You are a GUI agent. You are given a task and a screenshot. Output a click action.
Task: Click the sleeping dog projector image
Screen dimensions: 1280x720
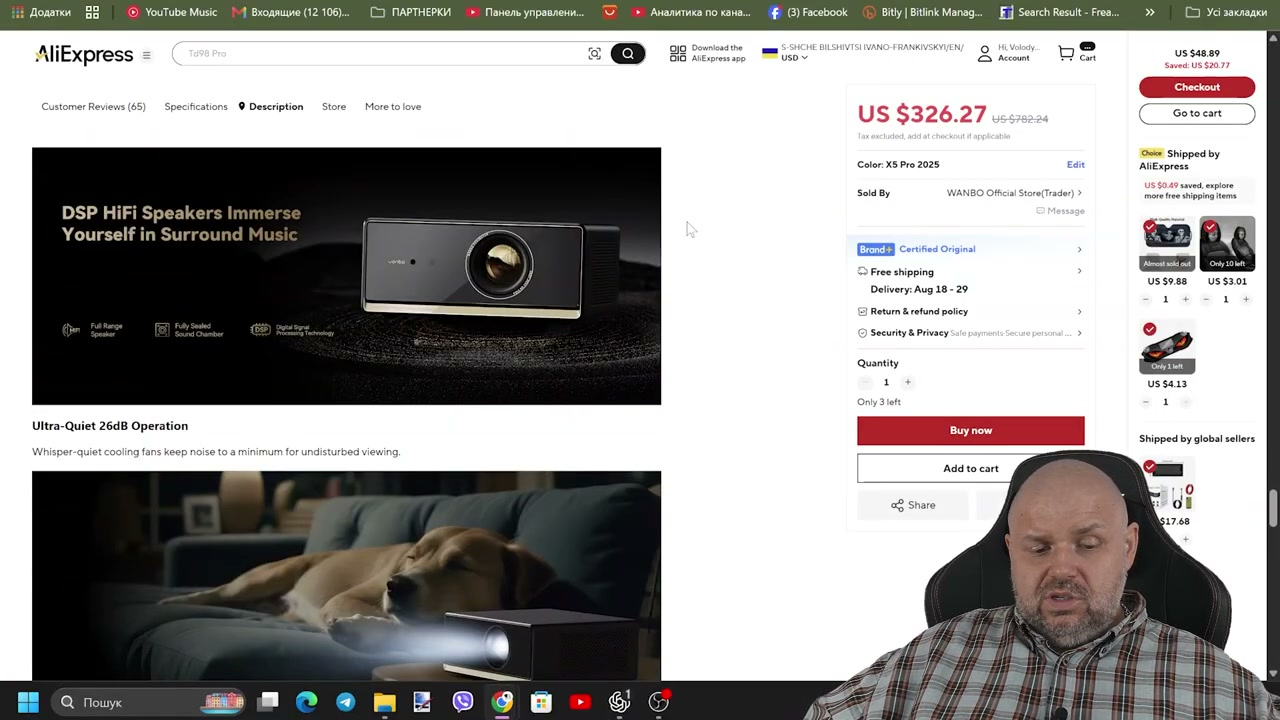[346, 576]
